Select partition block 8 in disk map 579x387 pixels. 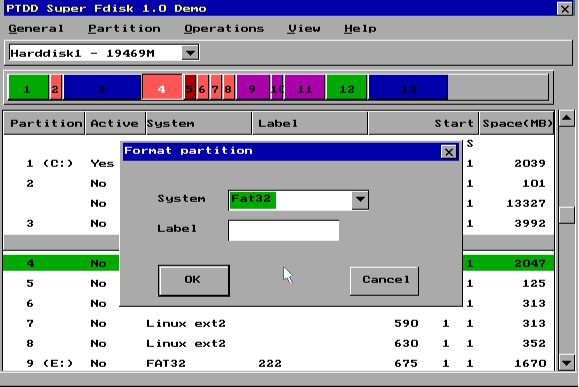(229, 87)
